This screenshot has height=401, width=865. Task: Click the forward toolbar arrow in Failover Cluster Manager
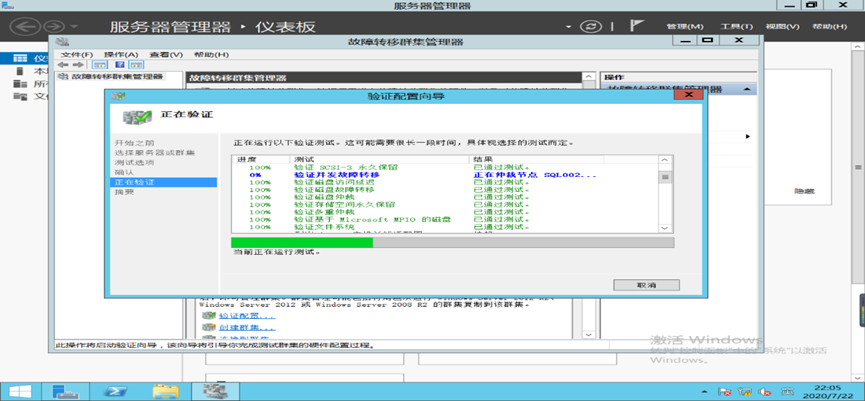(78, 65)
